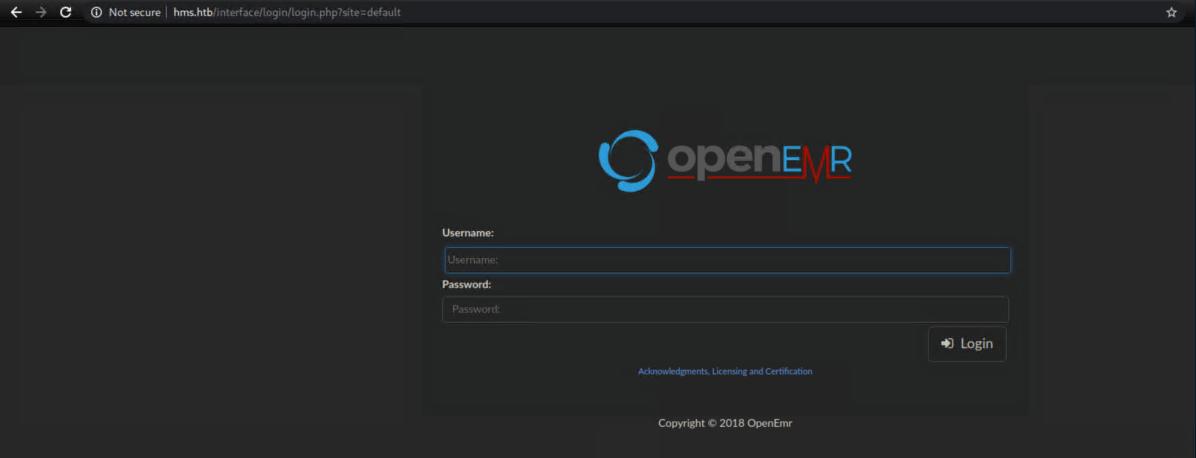Click the Copyright 2018 OpenEmr footer text

point(725,423)
